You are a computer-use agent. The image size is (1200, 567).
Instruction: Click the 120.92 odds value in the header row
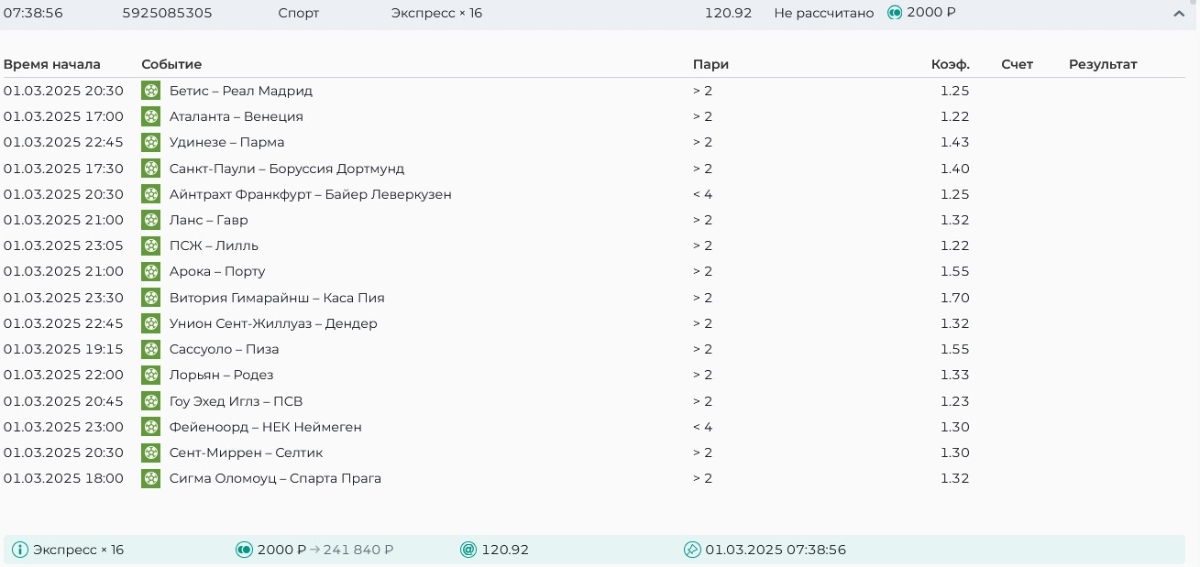pos(728,13)
